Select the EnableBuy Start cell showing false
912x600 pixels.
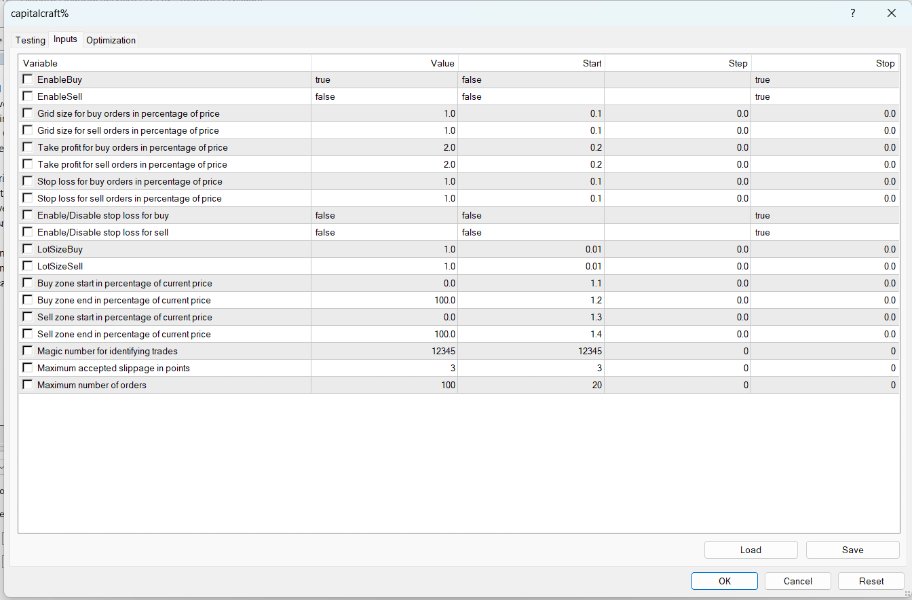coord(531,80)
